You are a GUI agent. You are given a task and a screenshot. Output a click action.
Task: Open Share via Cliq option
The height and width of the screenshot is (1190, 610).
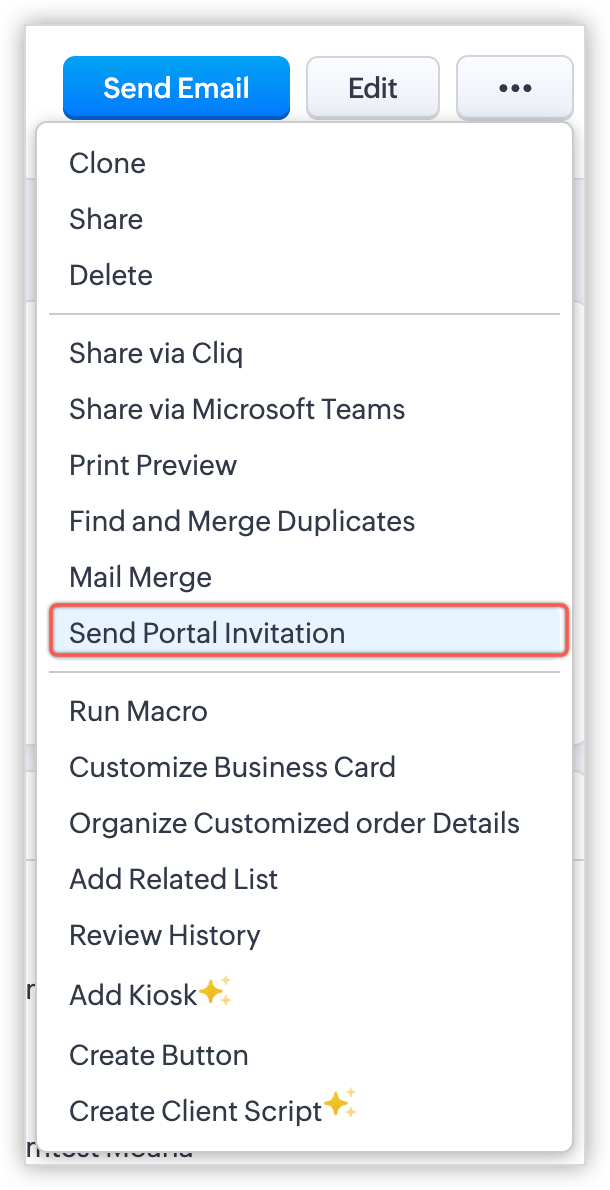point(156,353)
